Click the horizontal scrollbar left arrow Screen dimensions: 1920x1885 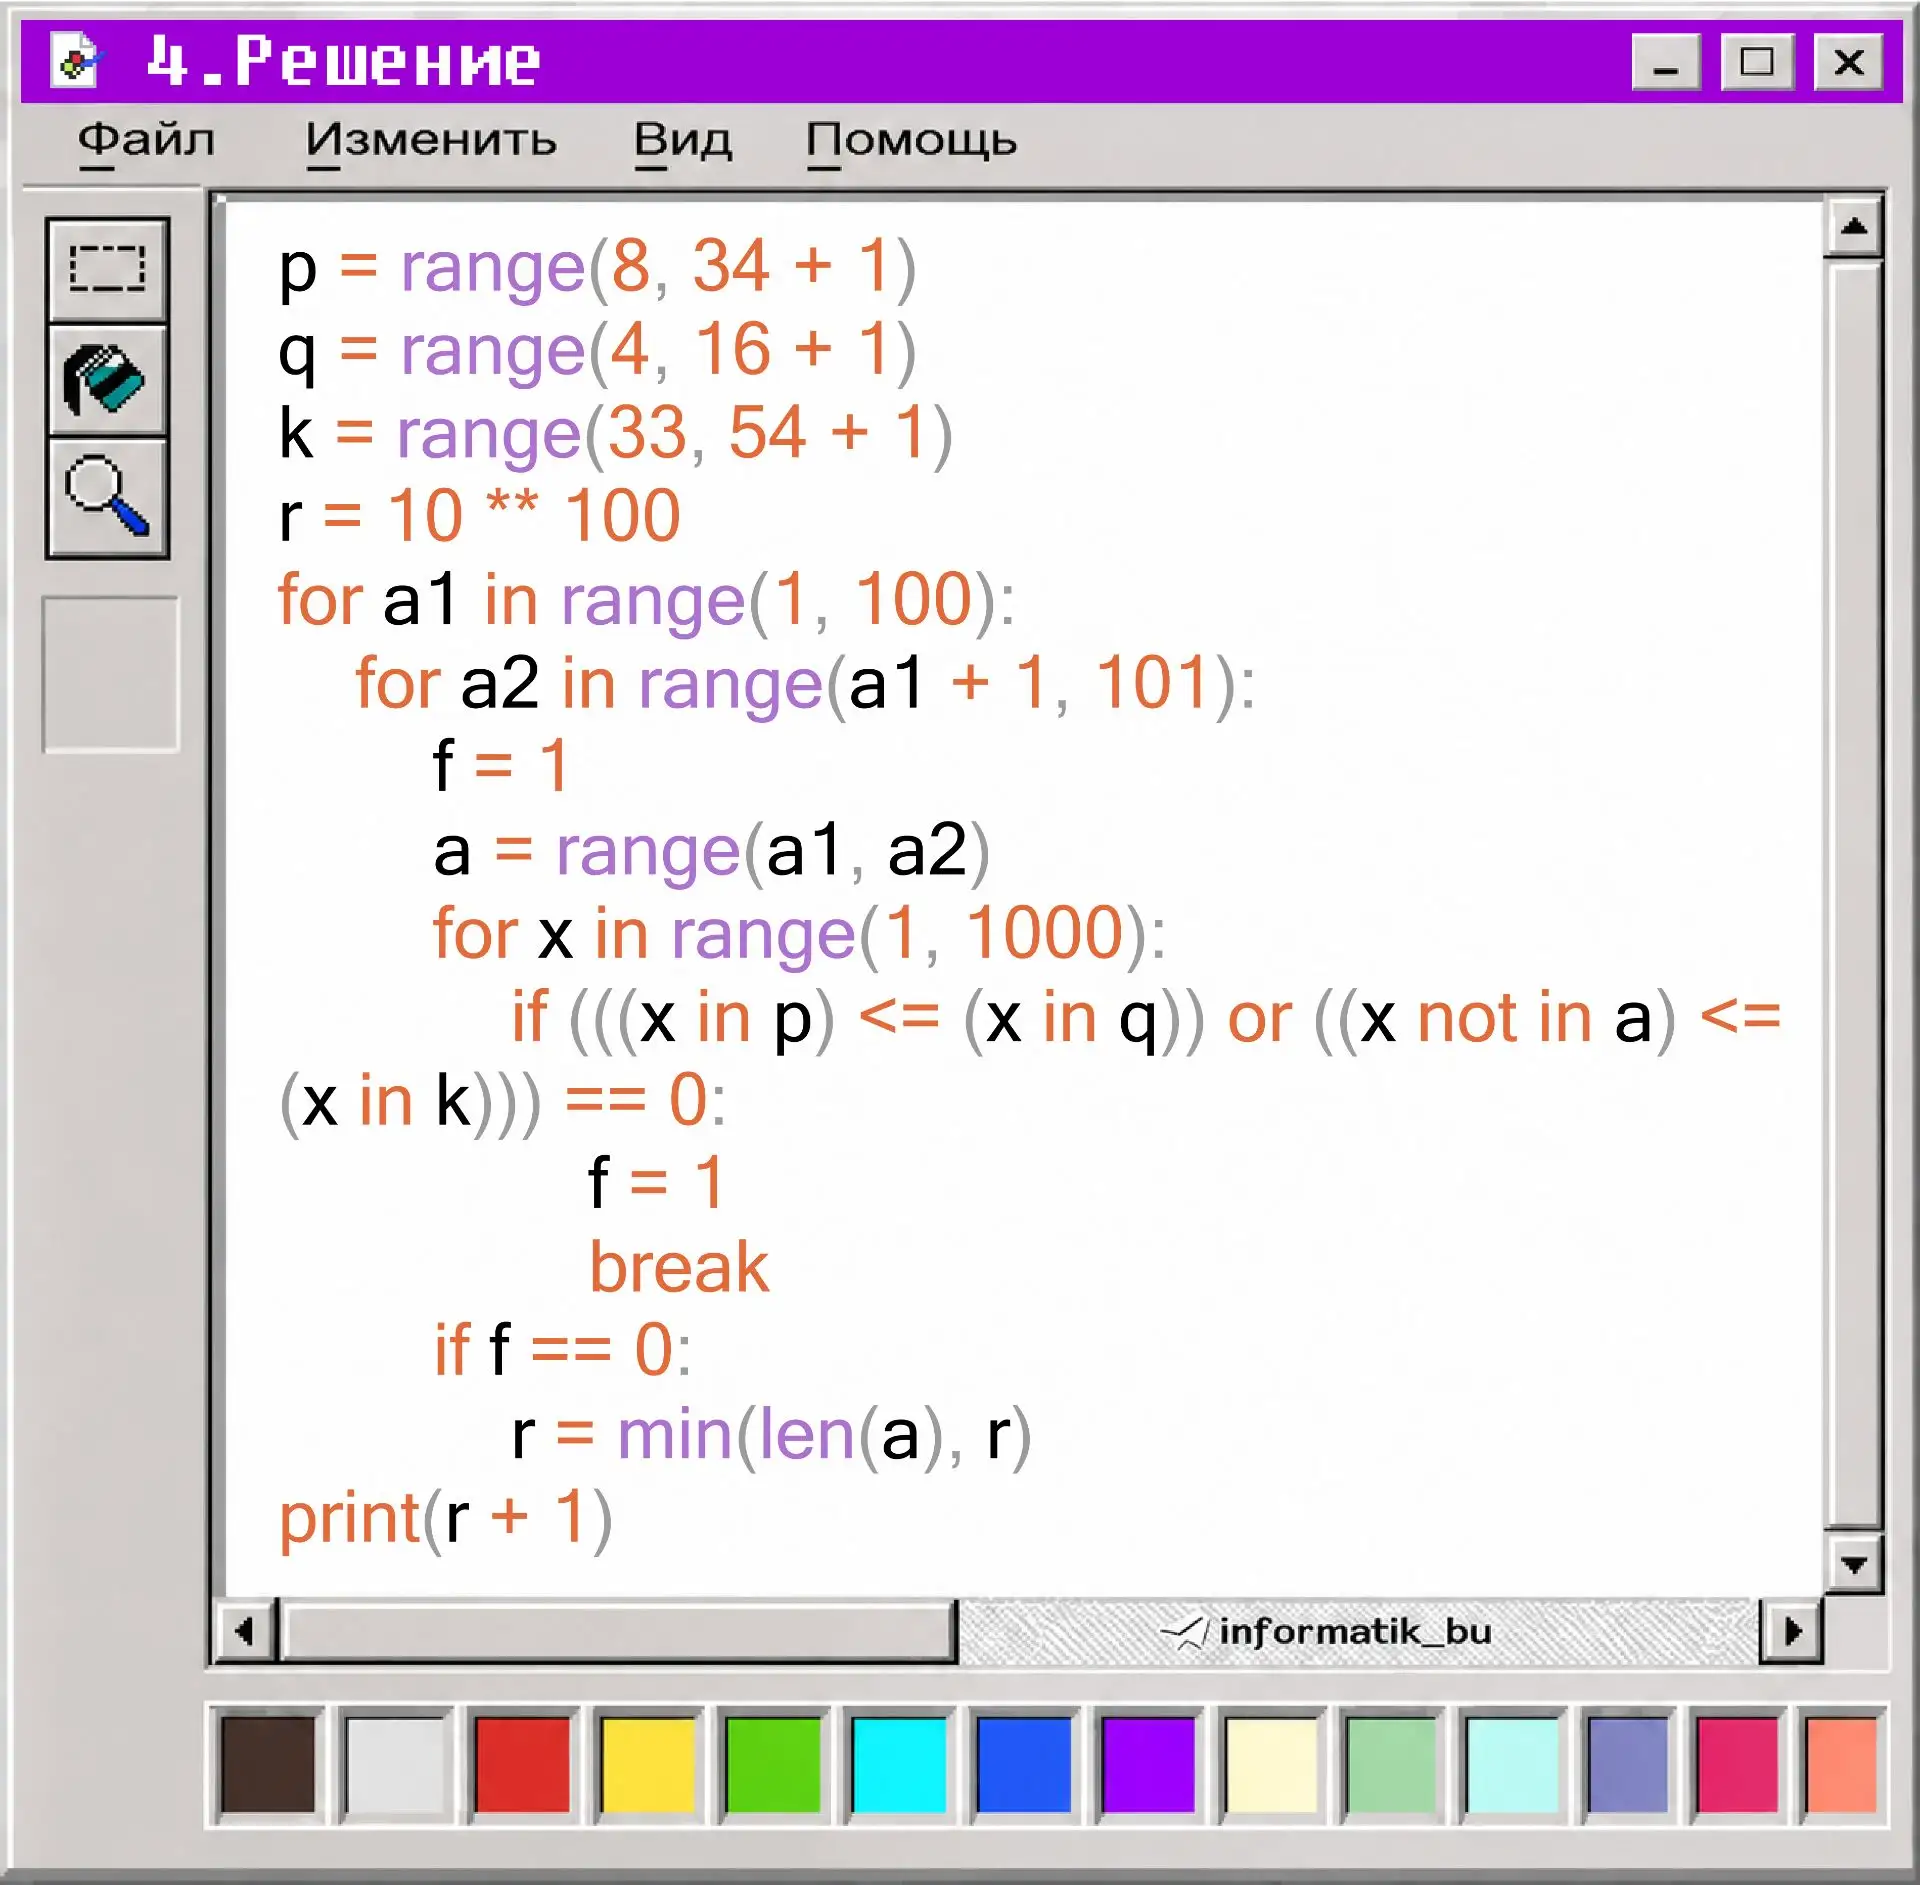pos(245,1632)
